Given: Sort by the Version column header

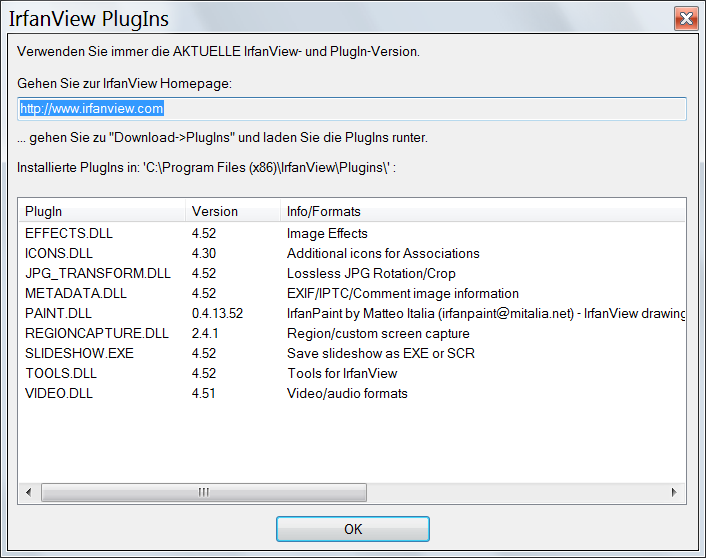Looking at the screenshot, I should (233, 211).
